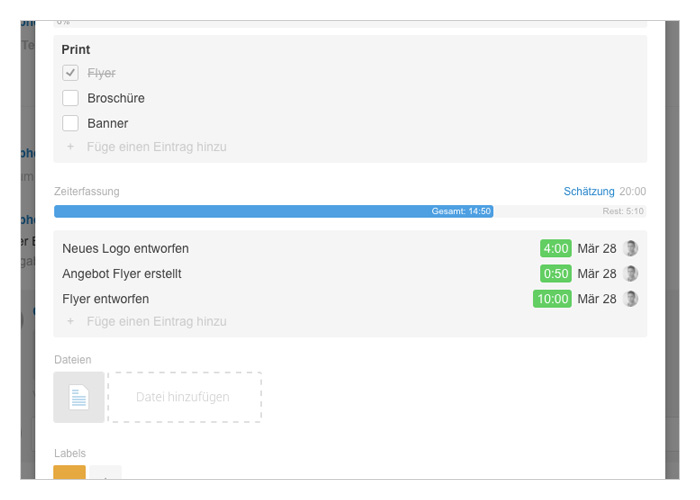
Task: Select the orange label swatch
Action: (69, 472)
